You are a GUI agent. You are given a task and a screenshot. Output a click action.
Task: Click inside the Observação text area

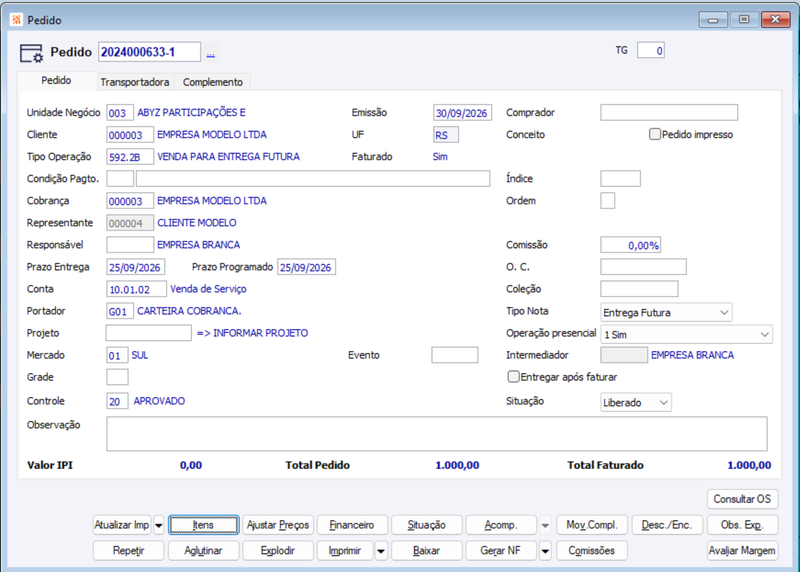pyautogui.click(x=437, y=434)
